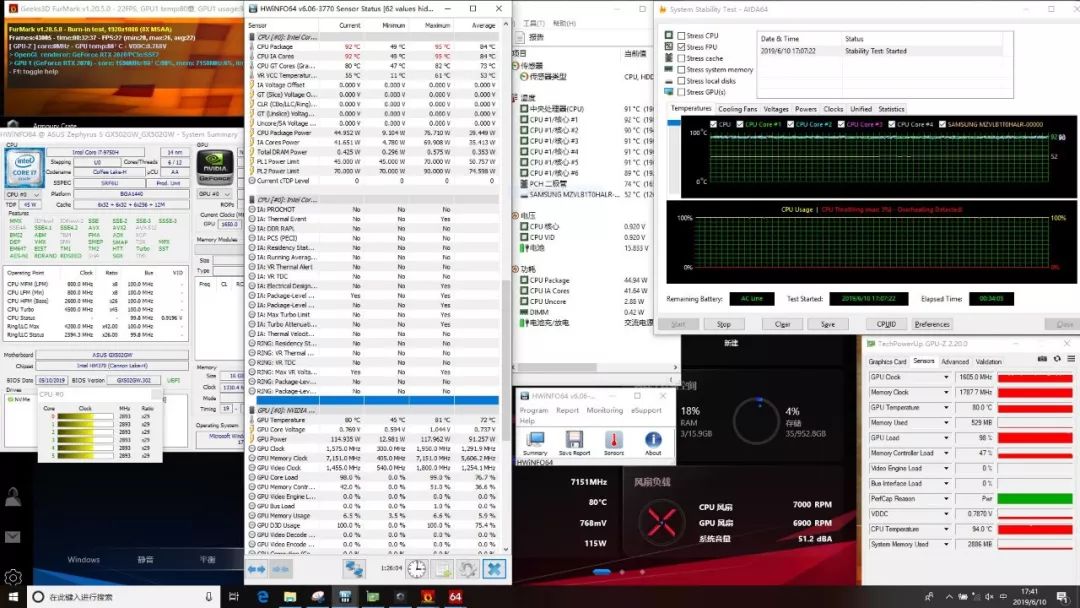The image size is (1080, 608).
Task: Uncheck the Stress FPU checkbox
Action: point(682,47)
